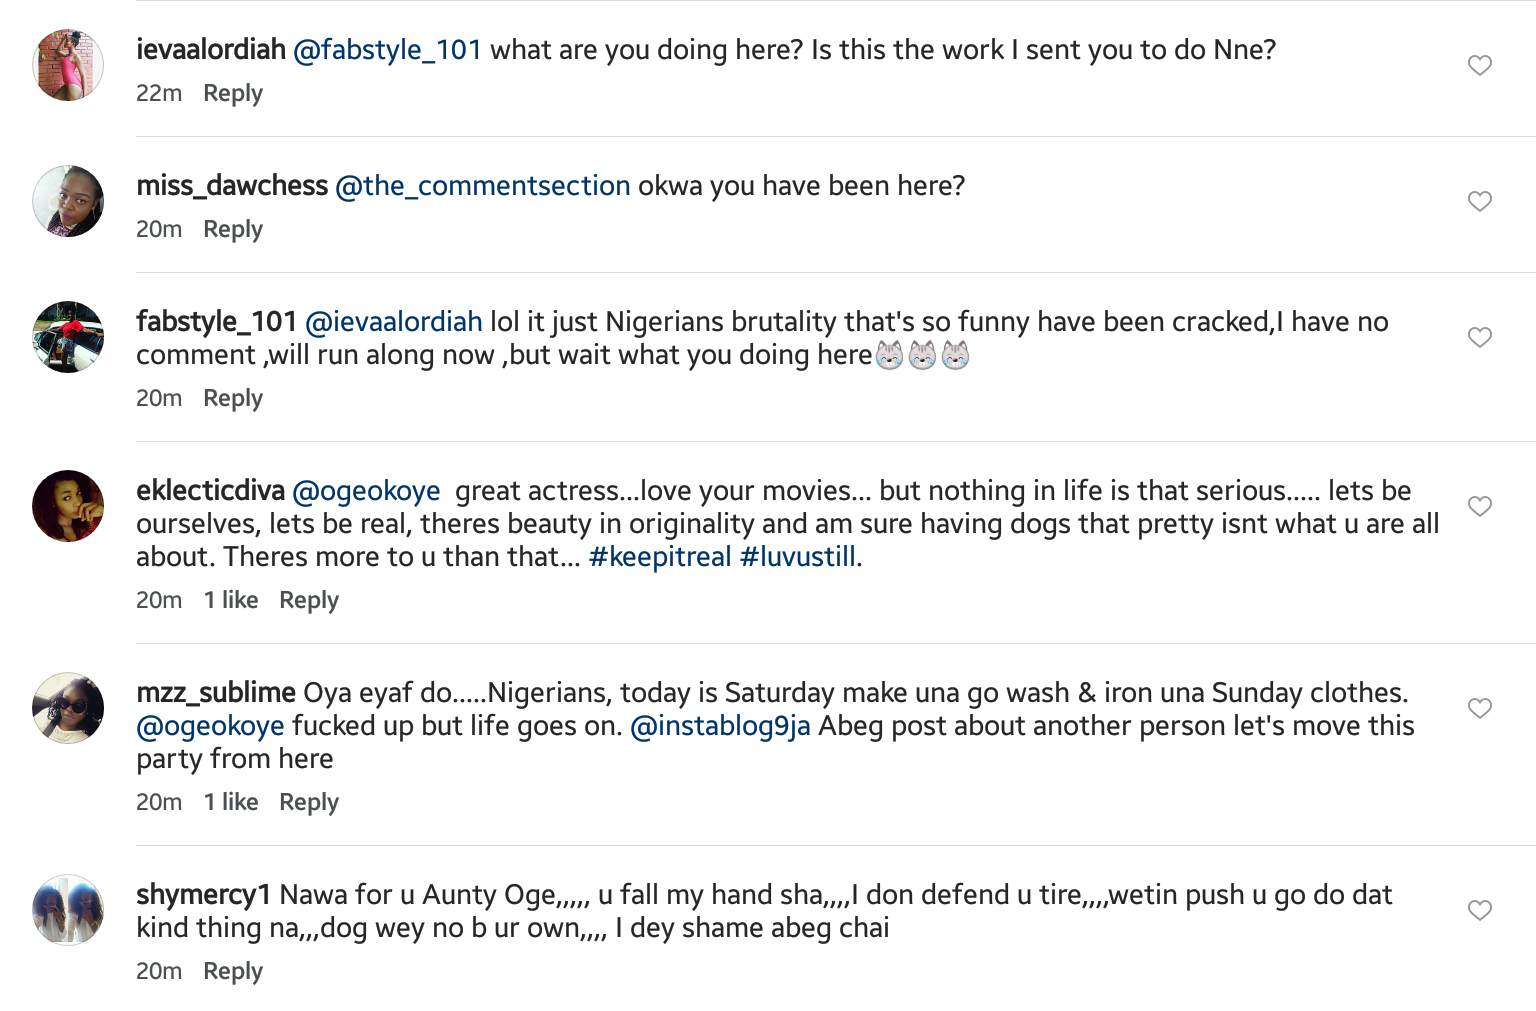Open the #keepitreal hashtag
1536x1011 pixels.
click(660, 558)
